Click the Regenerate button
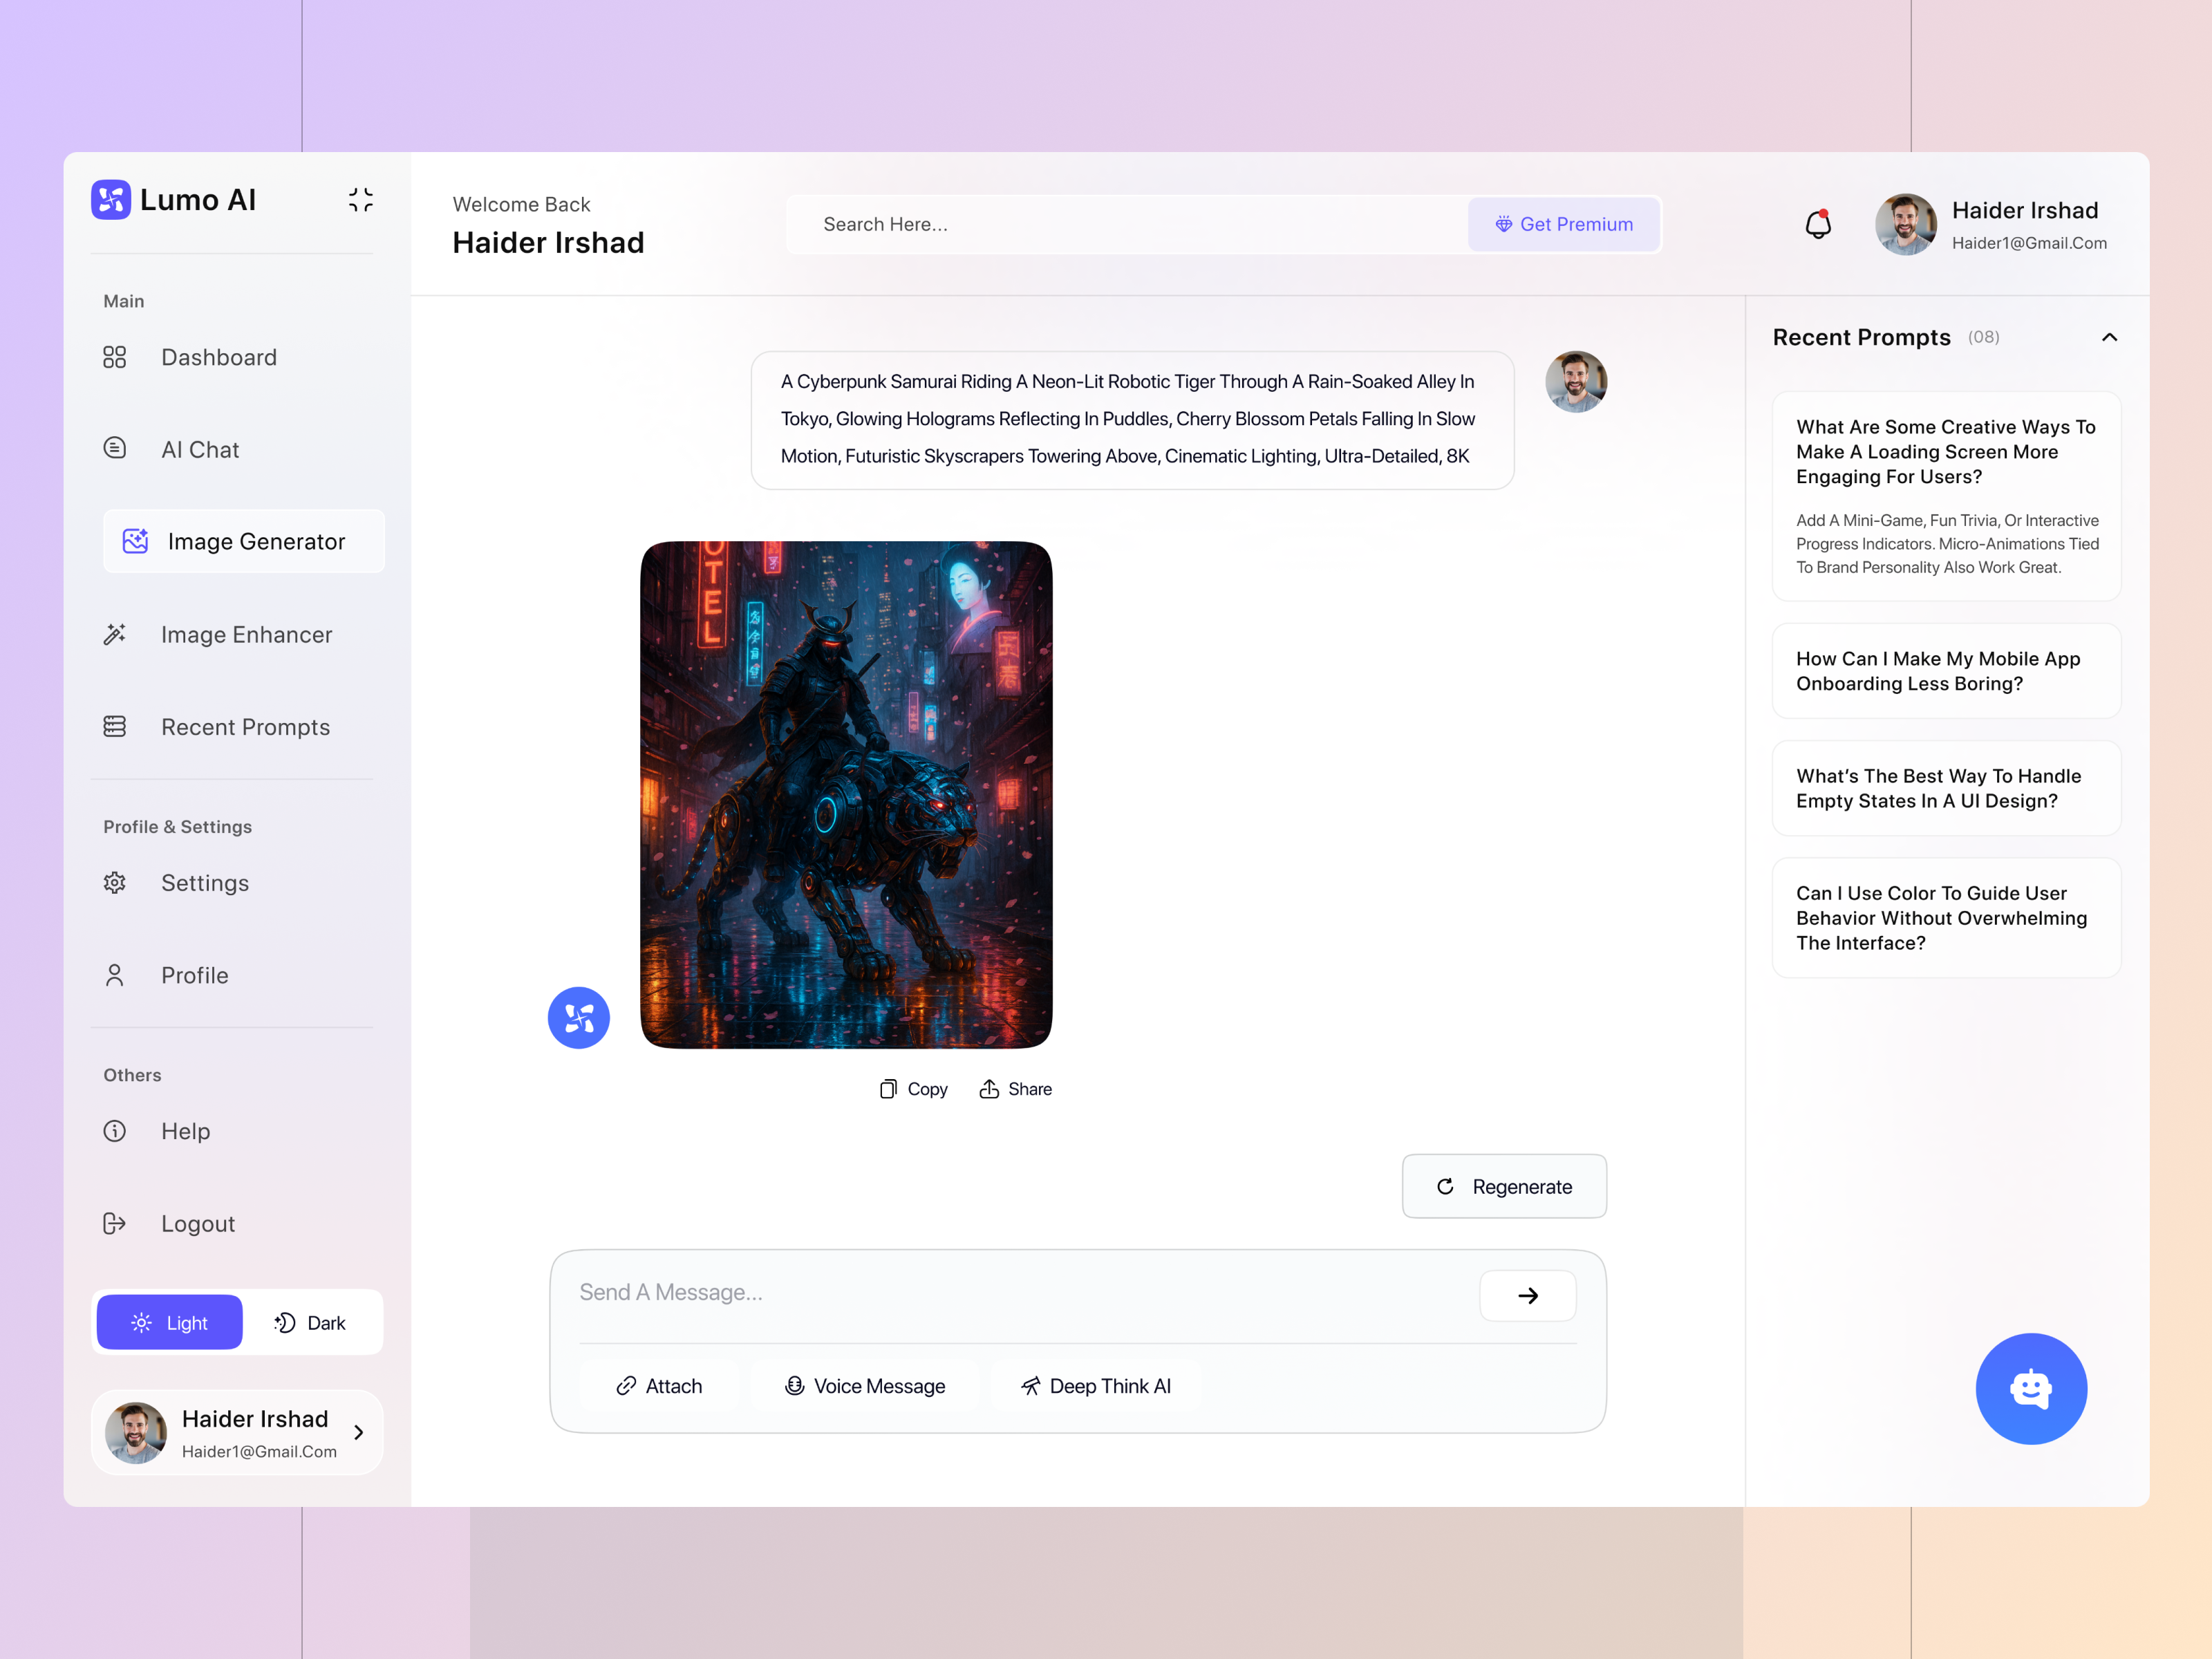 pos(1504,1186)
